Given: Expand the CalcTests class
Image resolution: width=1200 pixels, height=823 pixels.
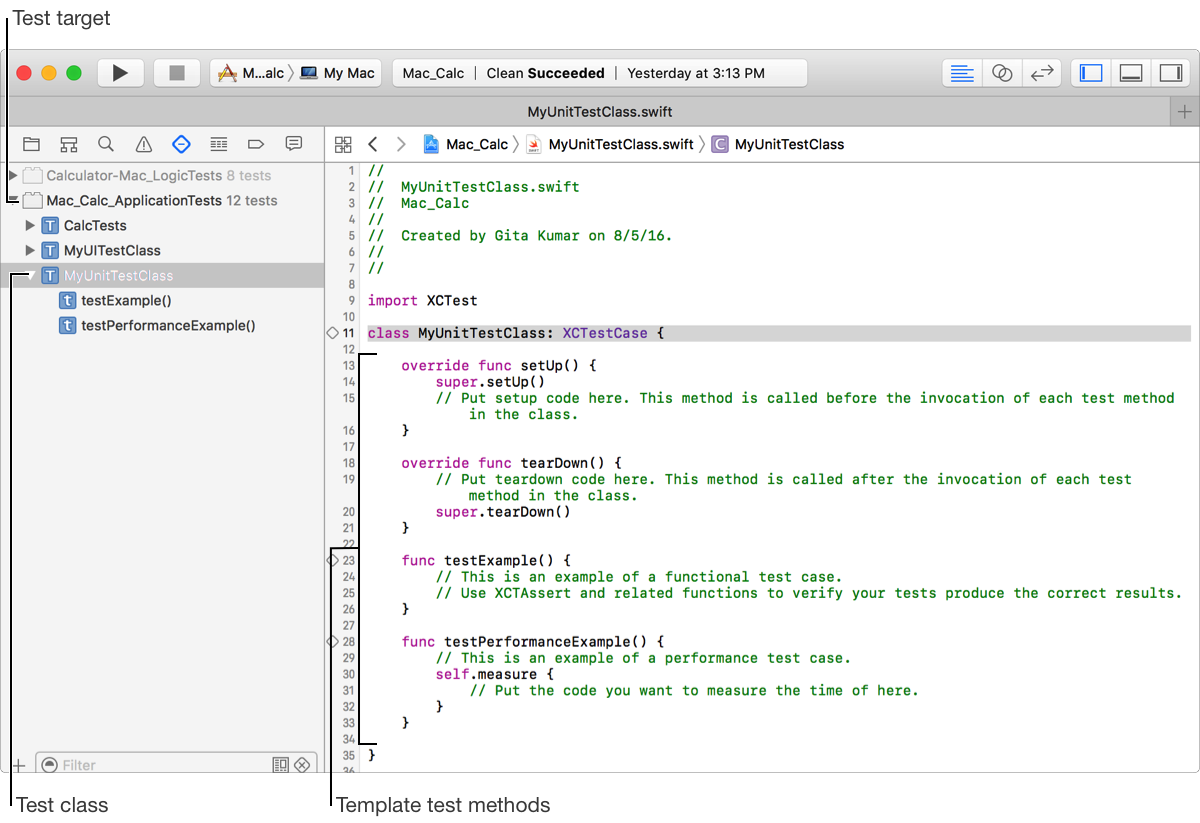Looking at the screenshot, I should coord(30,226).
